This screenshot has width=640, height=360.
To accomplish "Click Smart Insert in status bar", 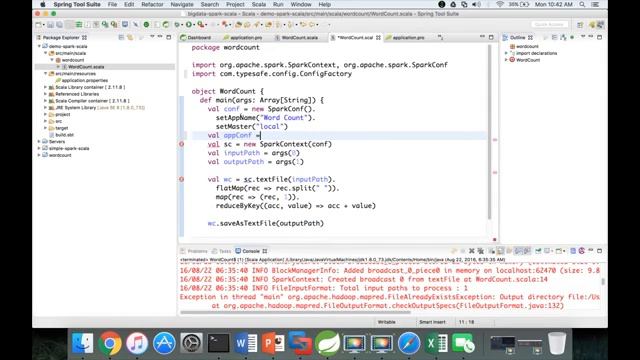I will point(432,322).
